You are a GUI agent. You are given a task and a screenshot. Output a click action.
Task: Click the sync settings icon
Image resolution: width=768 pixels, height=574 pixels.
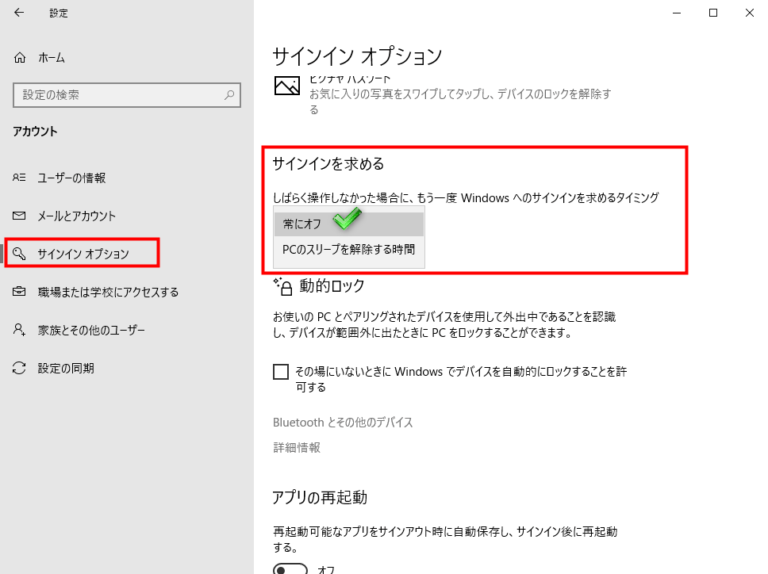[19, 368]
